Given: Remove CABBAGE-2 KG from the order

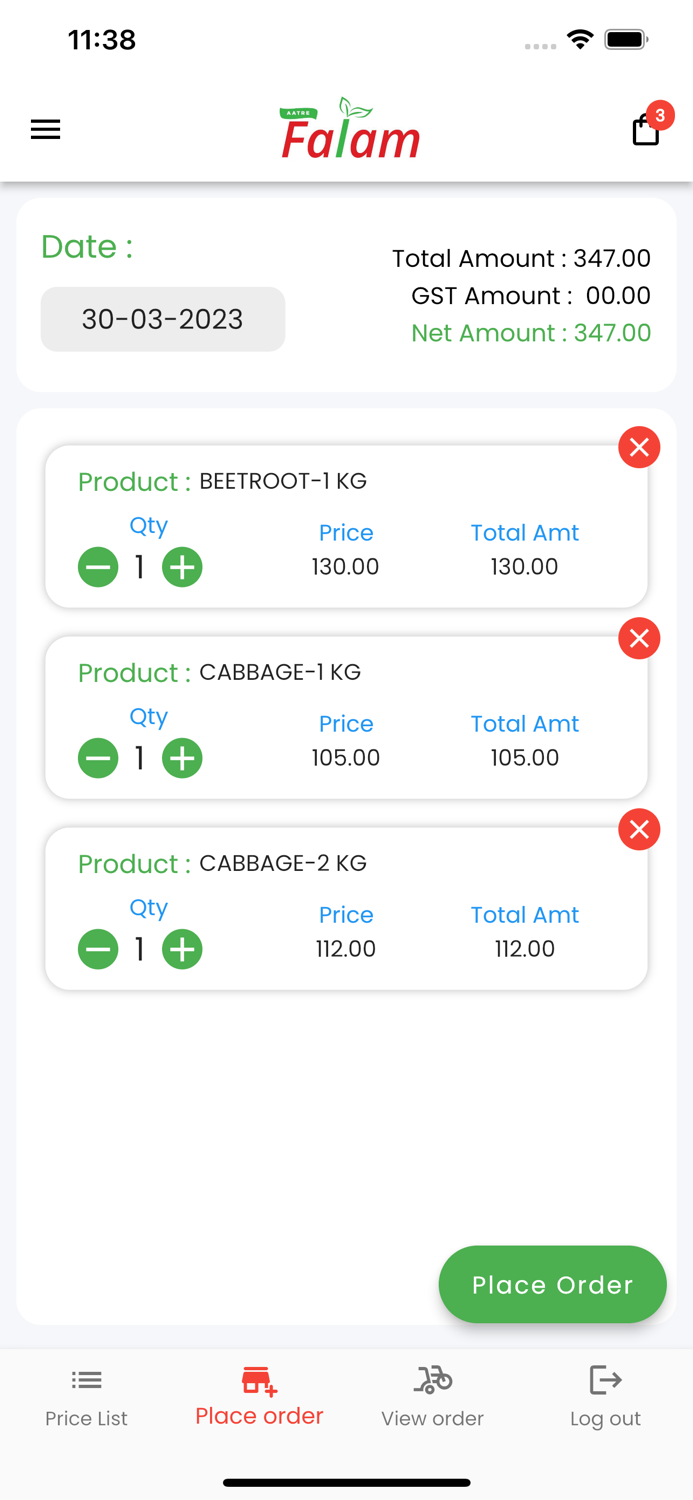Looking at the screenshot, I should (639, 829).
